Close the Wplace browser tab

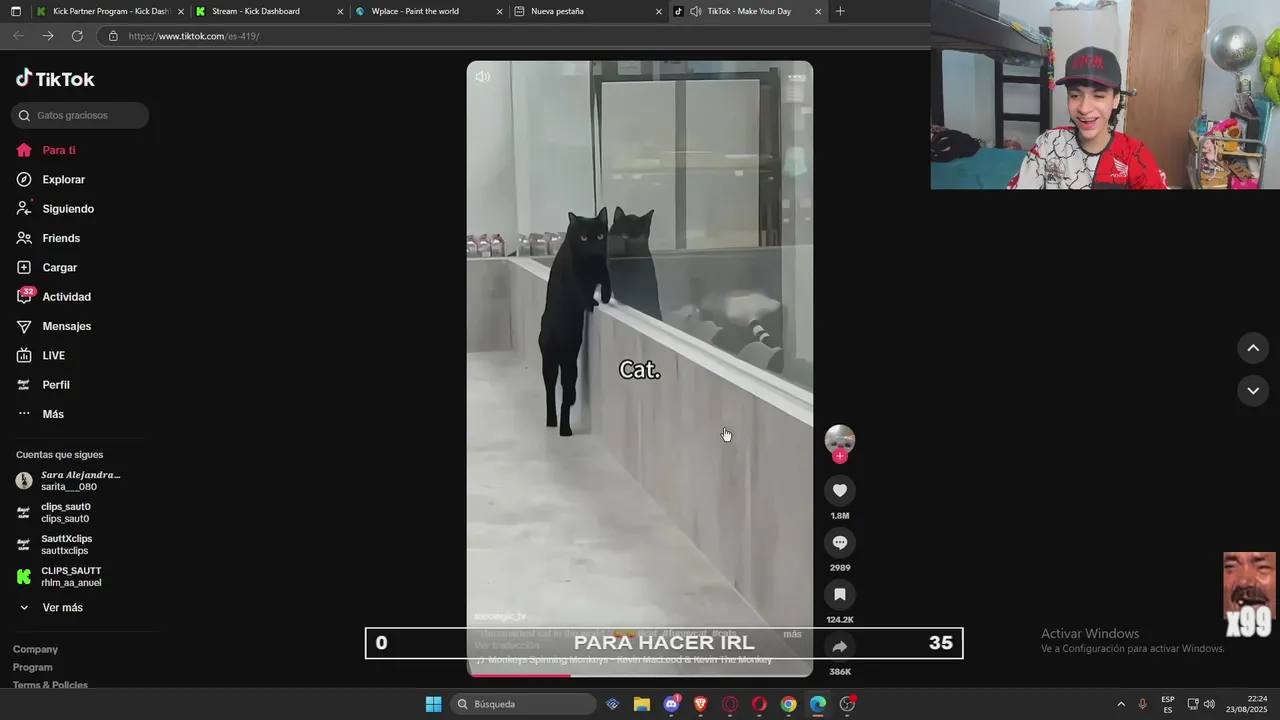coord(499,12)
